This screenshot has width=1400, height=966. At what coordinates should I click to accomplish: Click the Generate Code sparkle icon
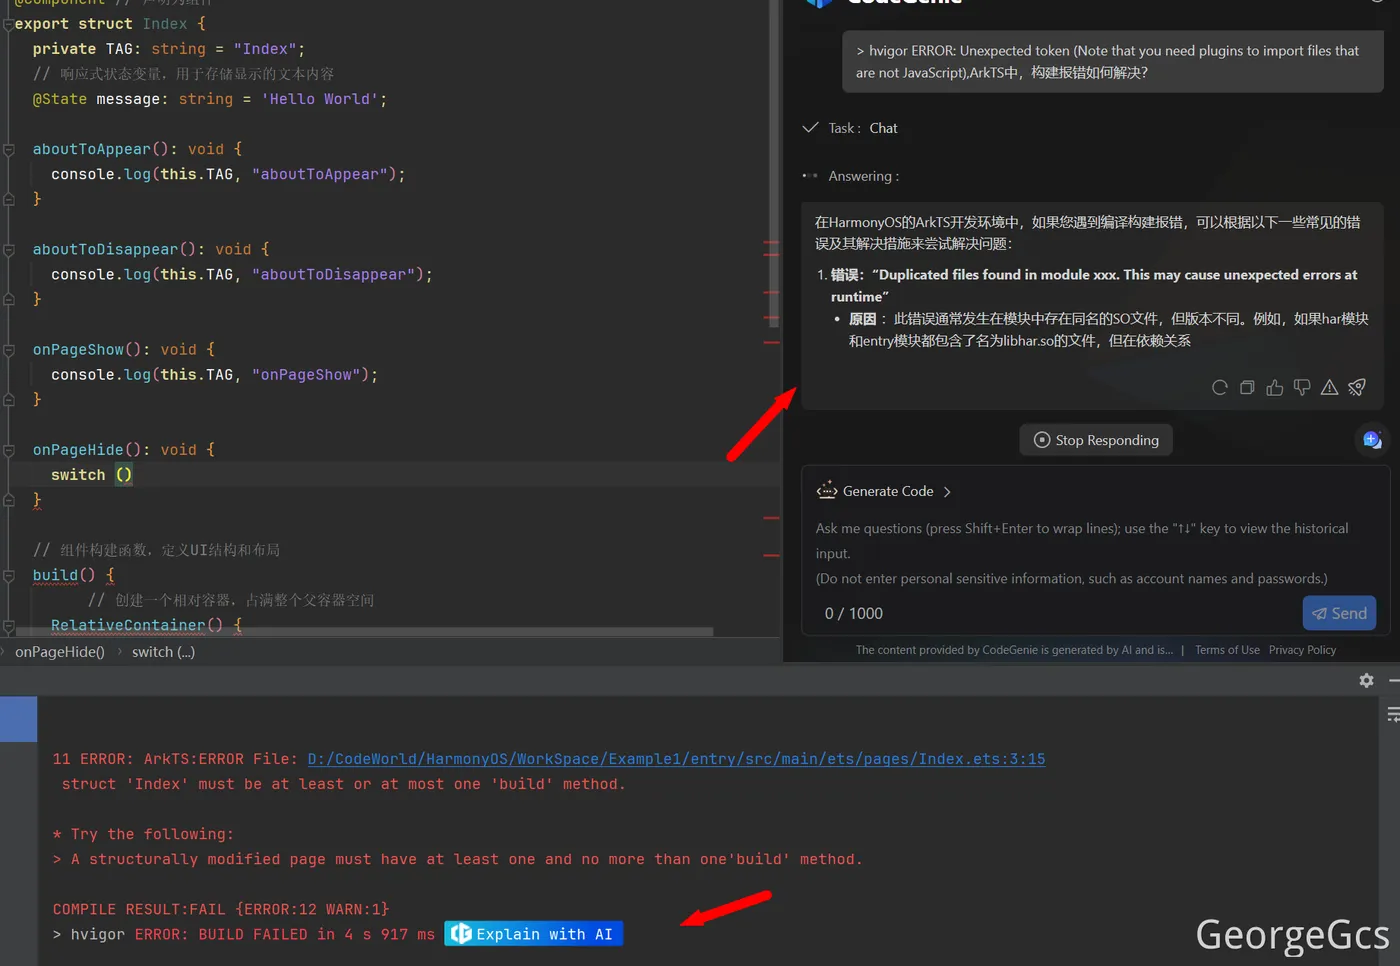click(827, 490)
